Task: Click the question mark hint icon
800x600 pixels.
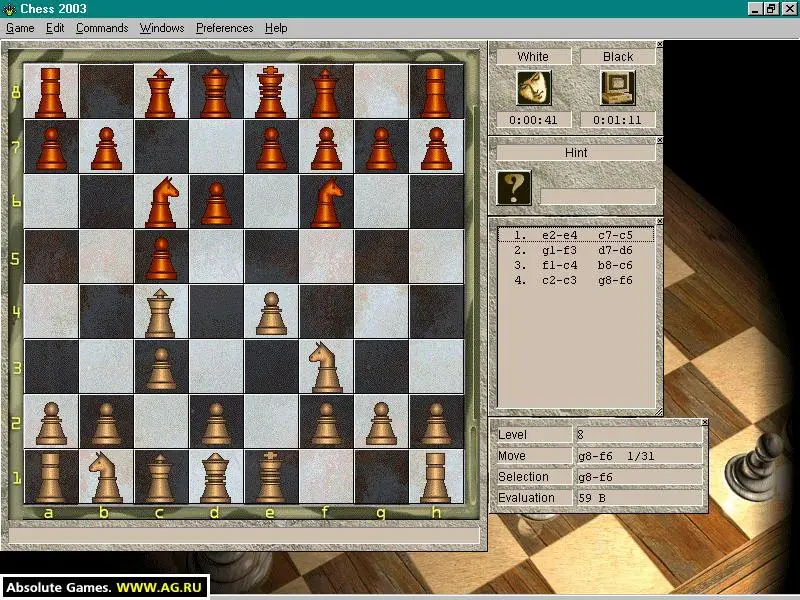Action: (x=514, y=188)
